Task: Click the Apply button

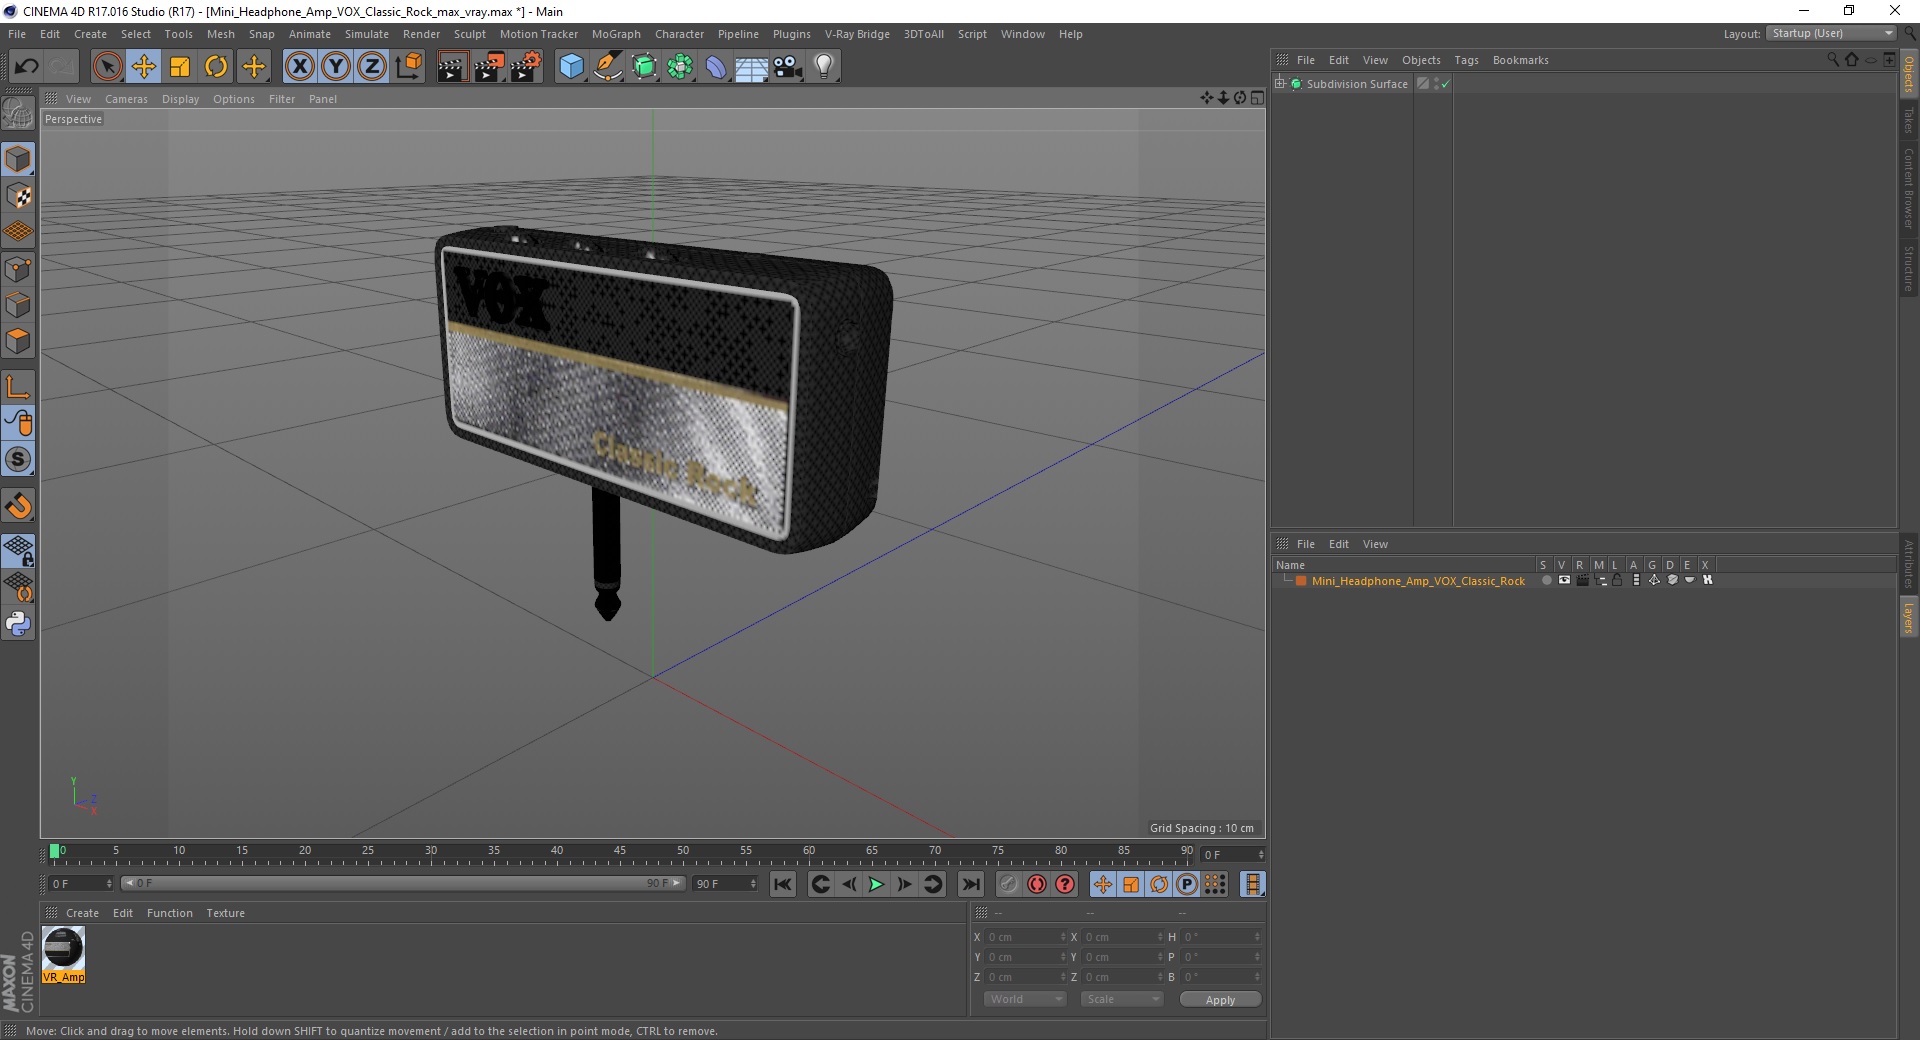Action: click(x=1220, y=1000)
